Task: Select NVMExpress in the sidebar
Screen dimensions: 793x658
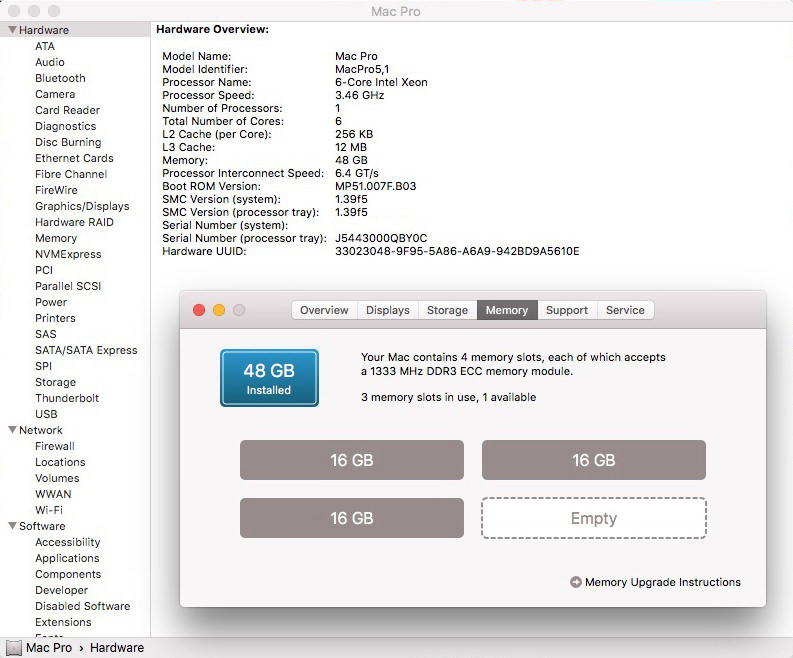Action: coord(68,254)
